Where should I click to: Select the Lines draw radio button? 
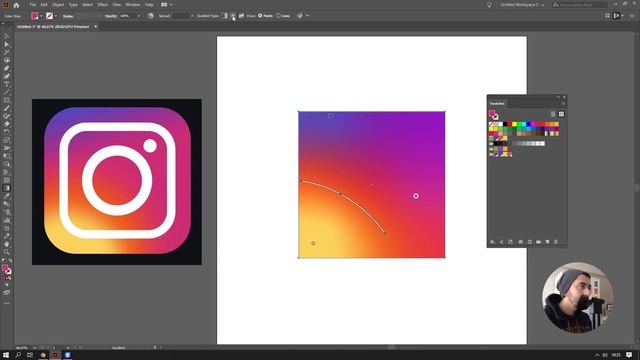point(278,16)
